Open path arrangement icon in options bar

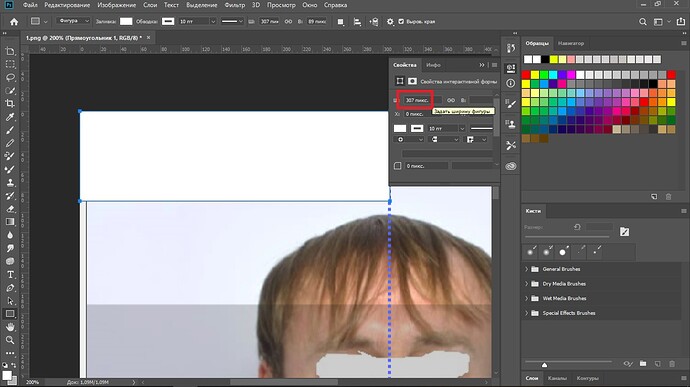[374, 22]
